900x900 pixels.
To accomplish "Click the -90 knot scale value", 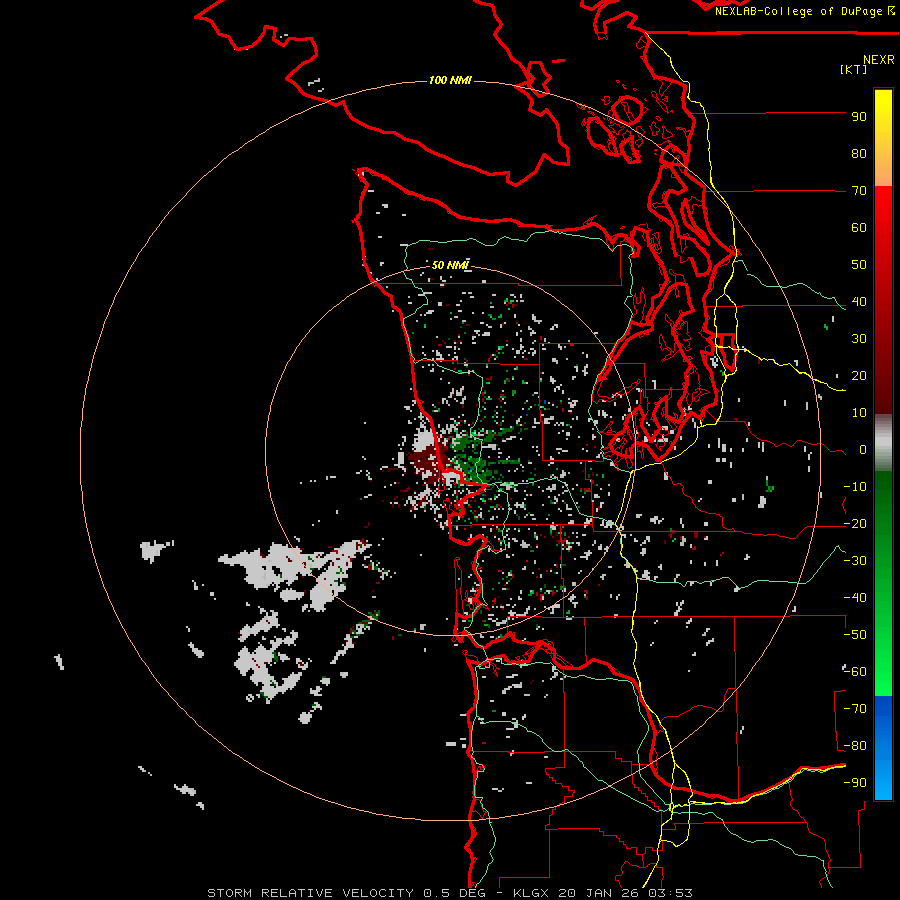I will tap(855, 783).
